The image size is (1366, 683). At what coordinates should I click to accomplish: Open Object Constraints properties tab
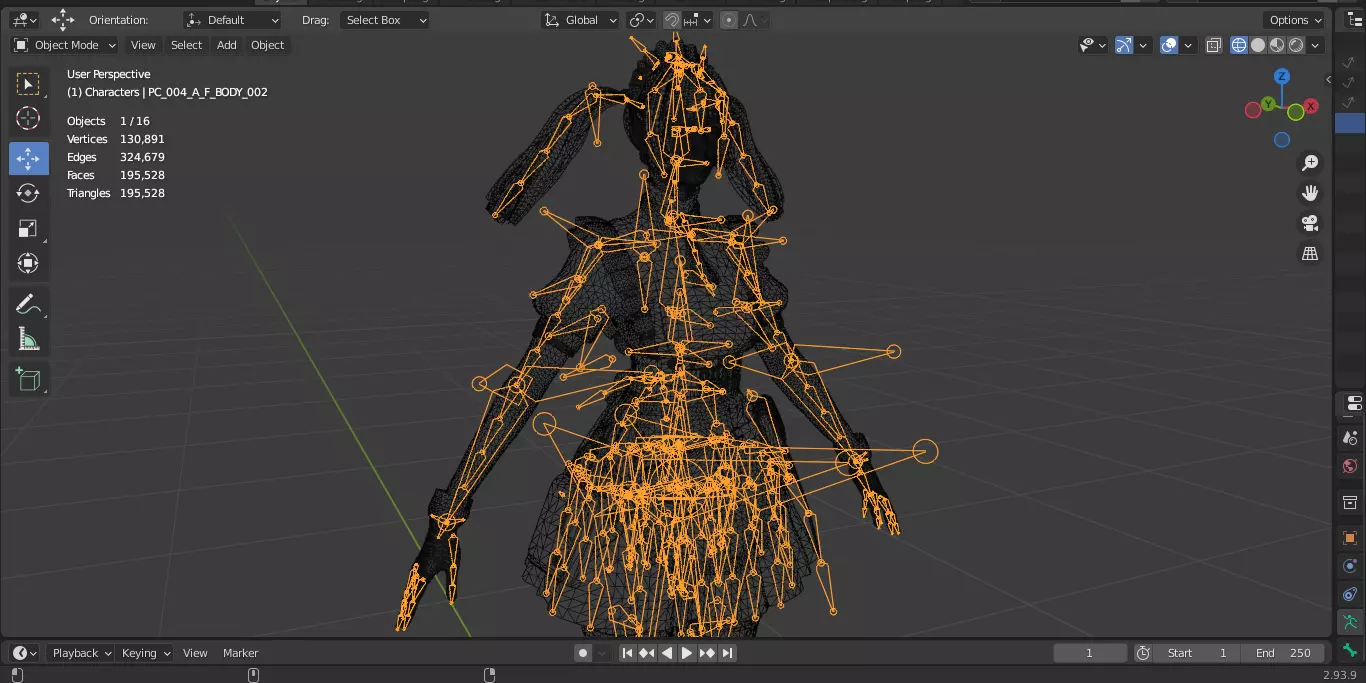coord(1350,594)
